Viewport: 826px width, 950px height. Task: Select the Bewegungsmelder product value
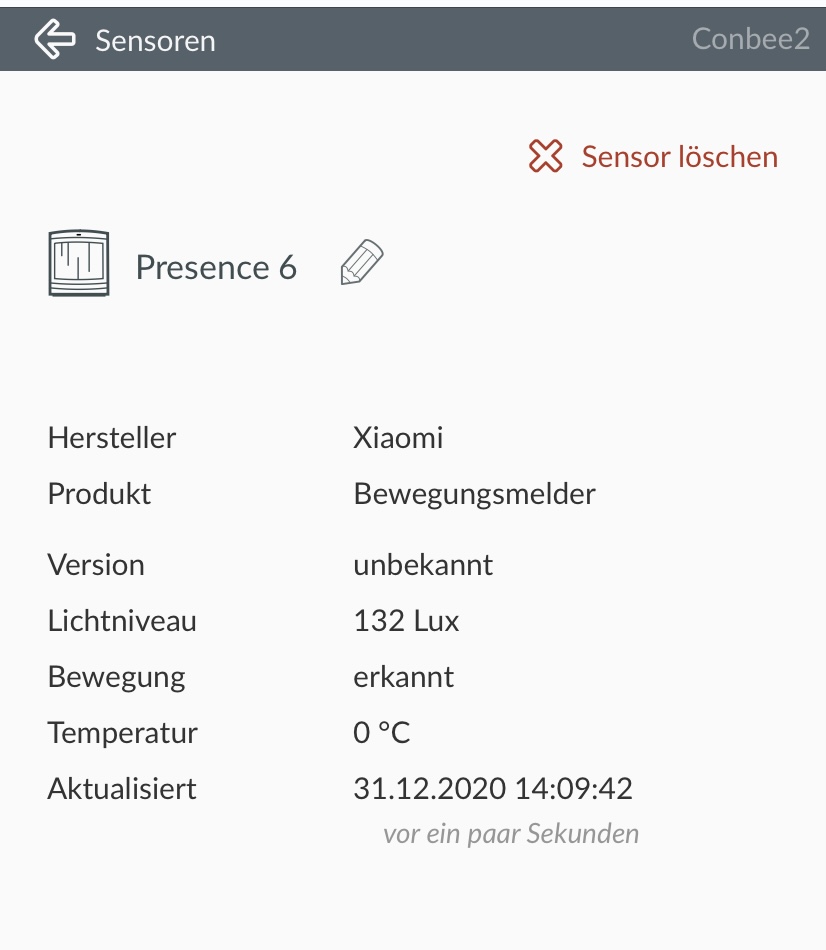(474, 493)
